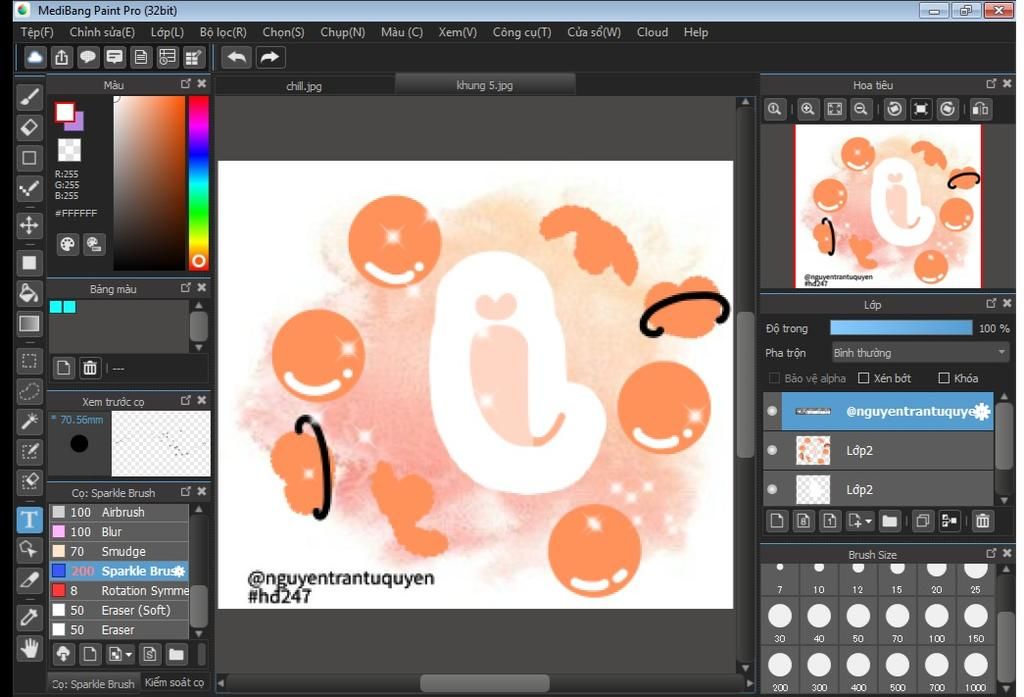Viewport: 1024px width, 697px height.
Task: Select the rectangular Select tool
Action: 29,361
